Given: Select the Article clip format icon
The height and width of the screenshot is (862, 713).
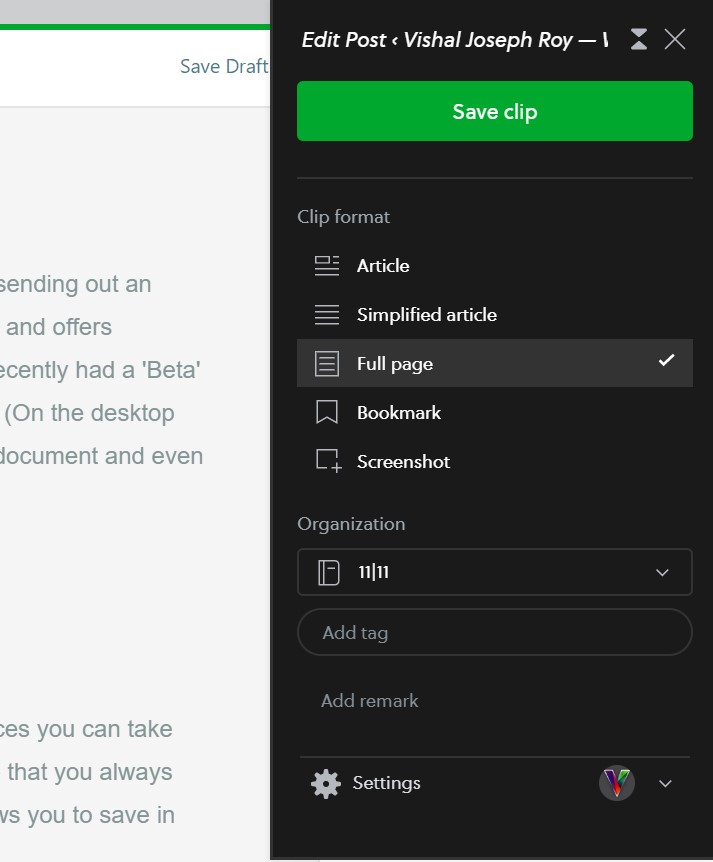Looking at the screenshot, I should 326,265.
